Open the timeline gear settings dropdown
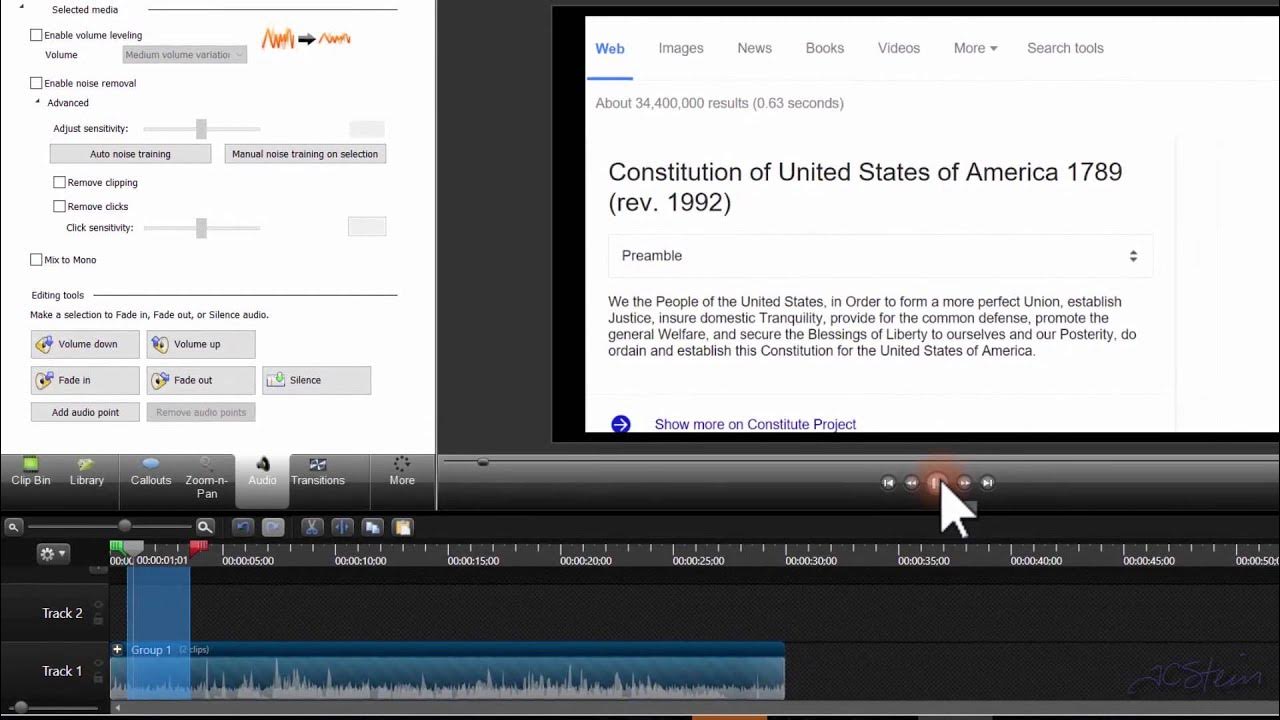Screen dimensions: 1280x720 (52, 553)
